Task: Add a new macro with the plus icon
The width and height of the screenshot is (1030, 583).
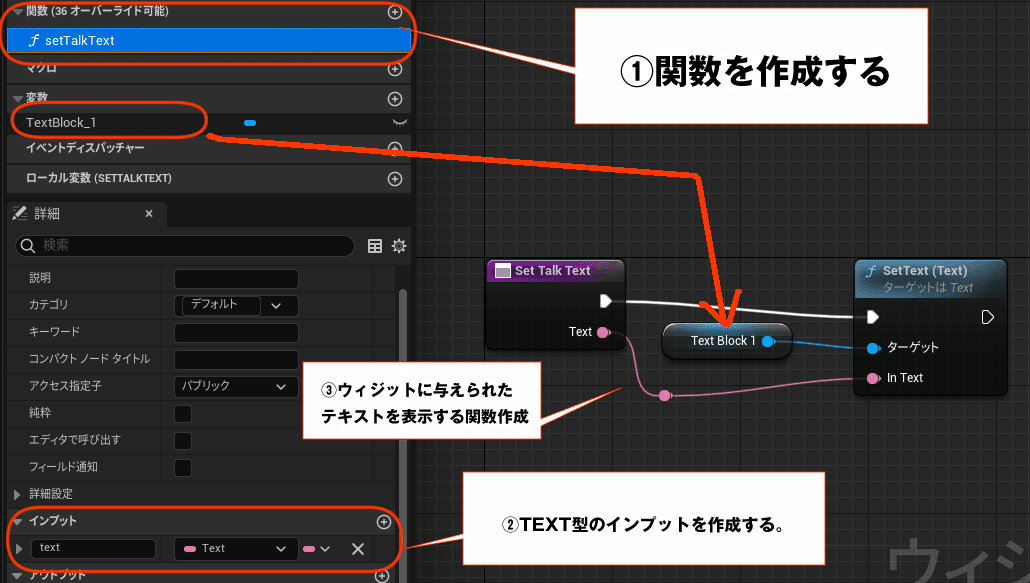Action: 395,68
